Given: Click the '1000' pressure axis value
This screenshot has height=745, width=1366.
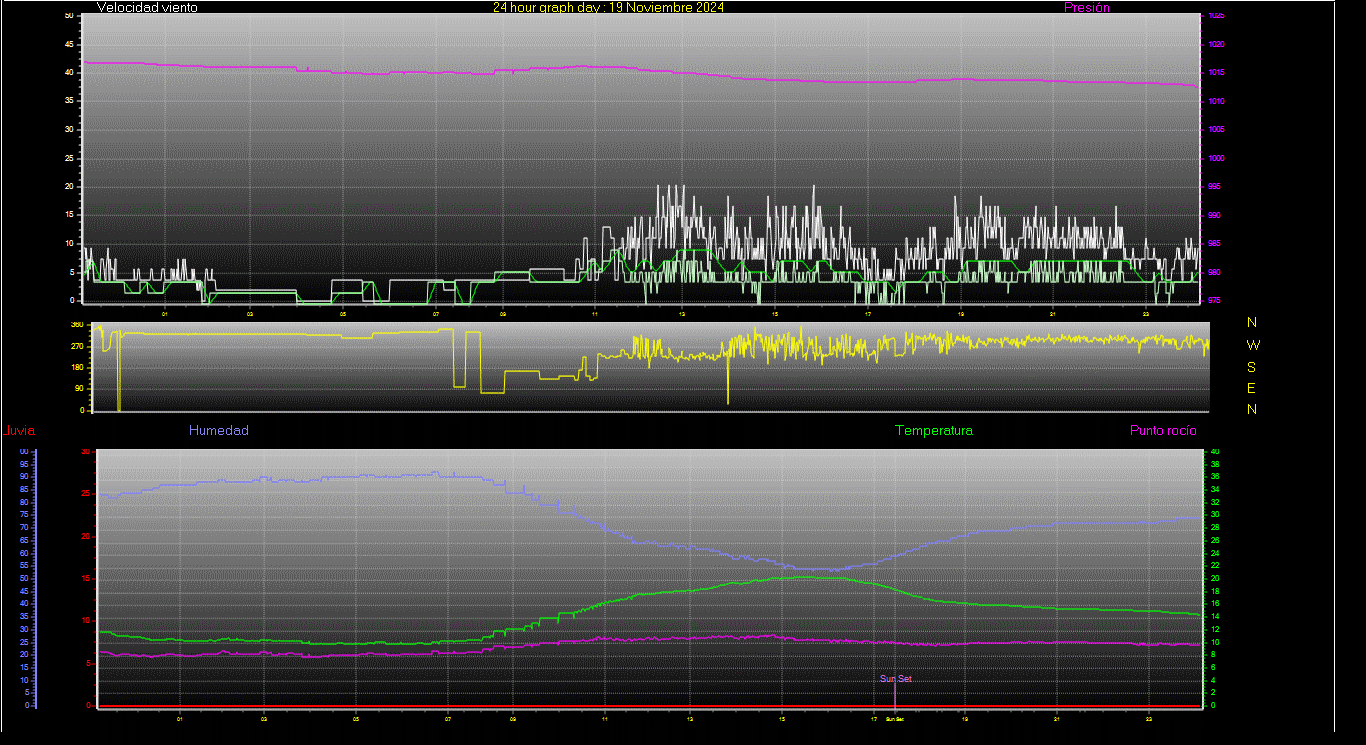Looking at the screenshot, I should 1216,158.
